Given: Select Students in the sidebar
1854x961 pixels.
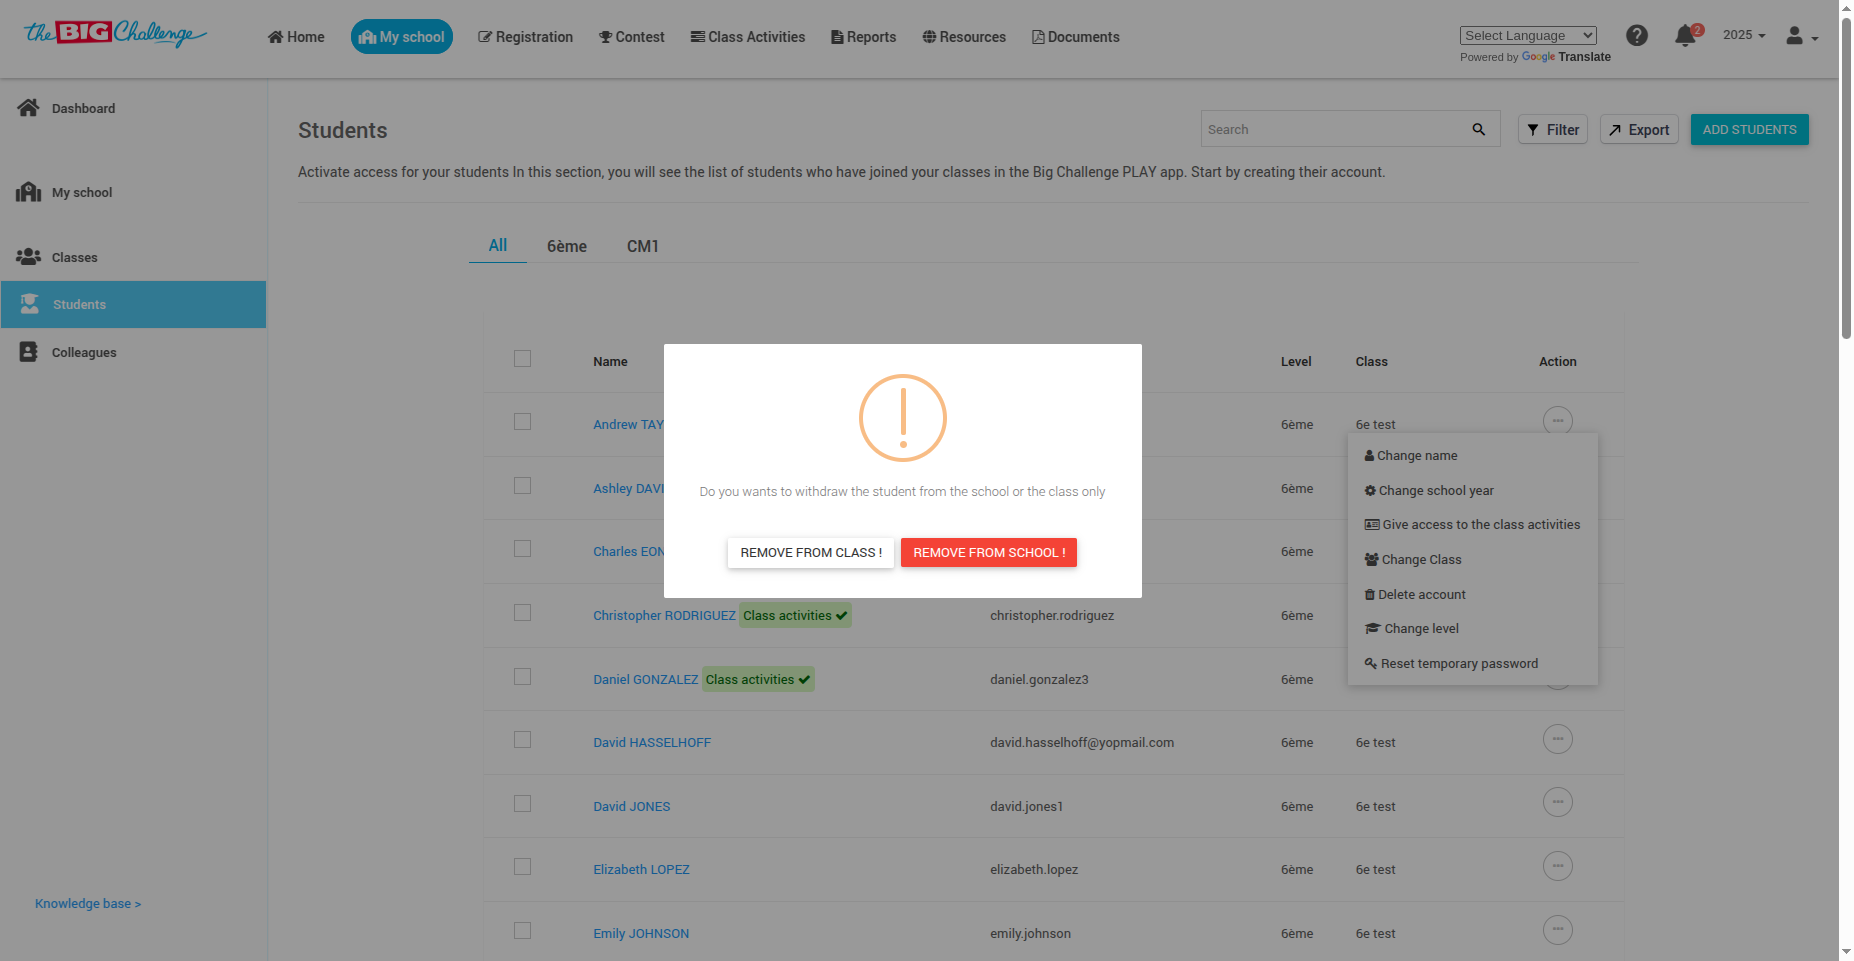Looking at the screenshot, I should click(x=133, y=304).
